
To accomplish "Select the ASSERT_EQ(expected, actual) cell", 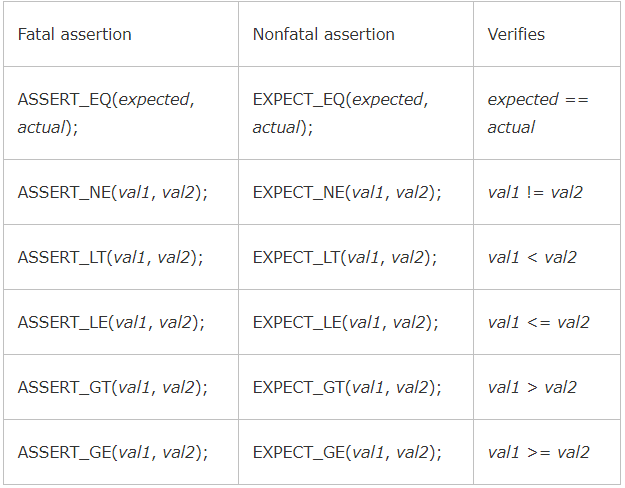I will (x=106, y=113).
